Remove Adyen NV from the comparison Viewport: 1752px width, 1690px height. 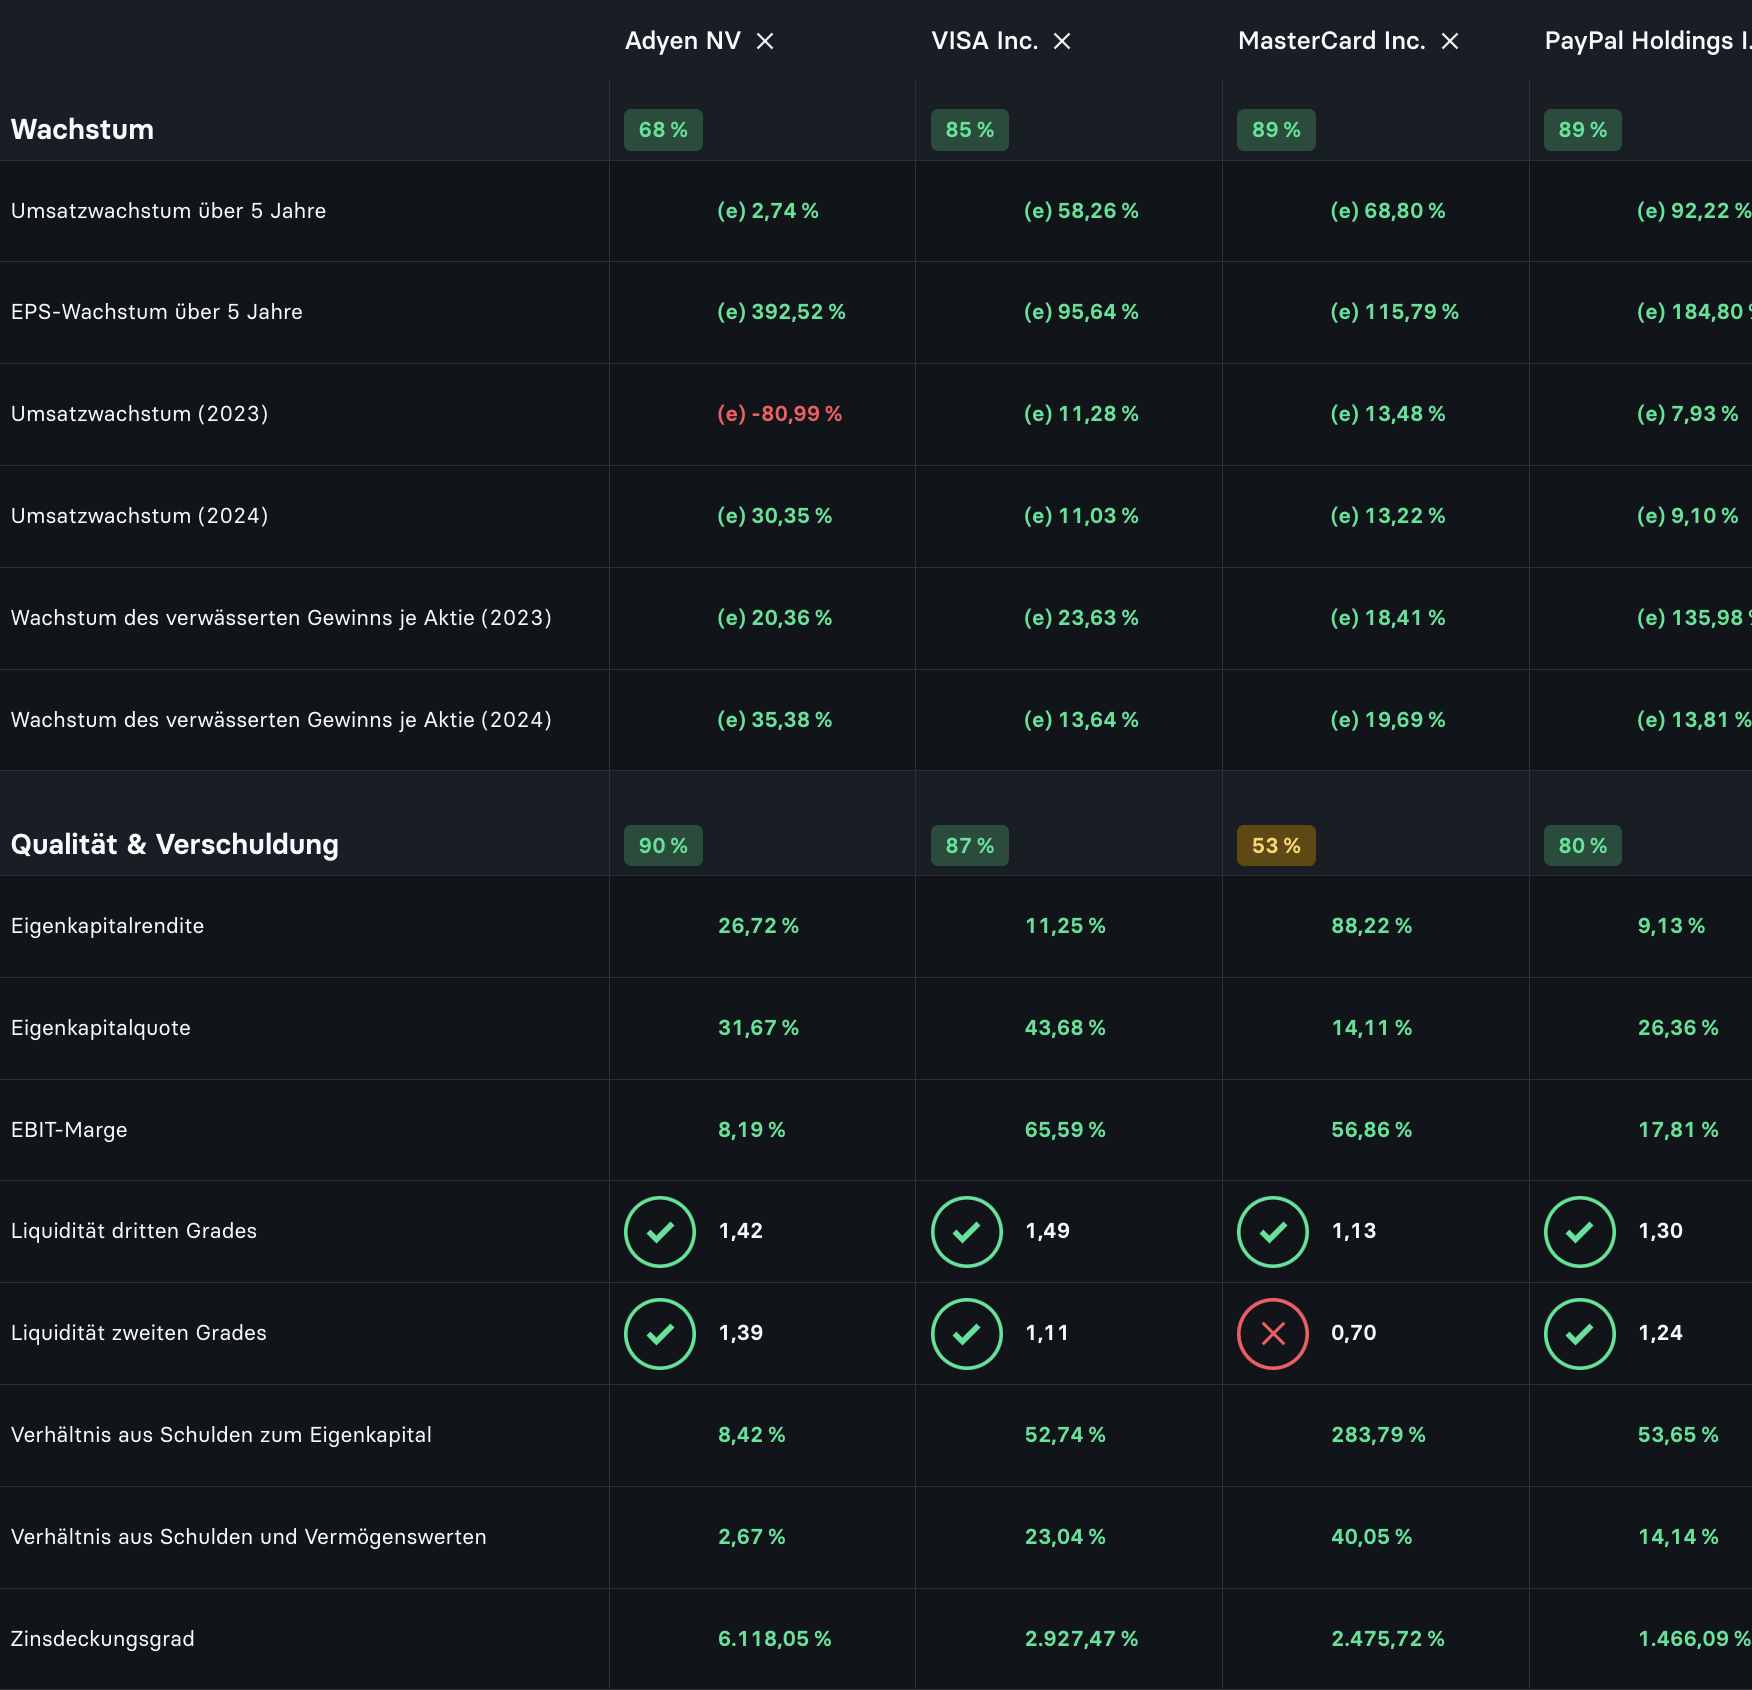[765, 41]
